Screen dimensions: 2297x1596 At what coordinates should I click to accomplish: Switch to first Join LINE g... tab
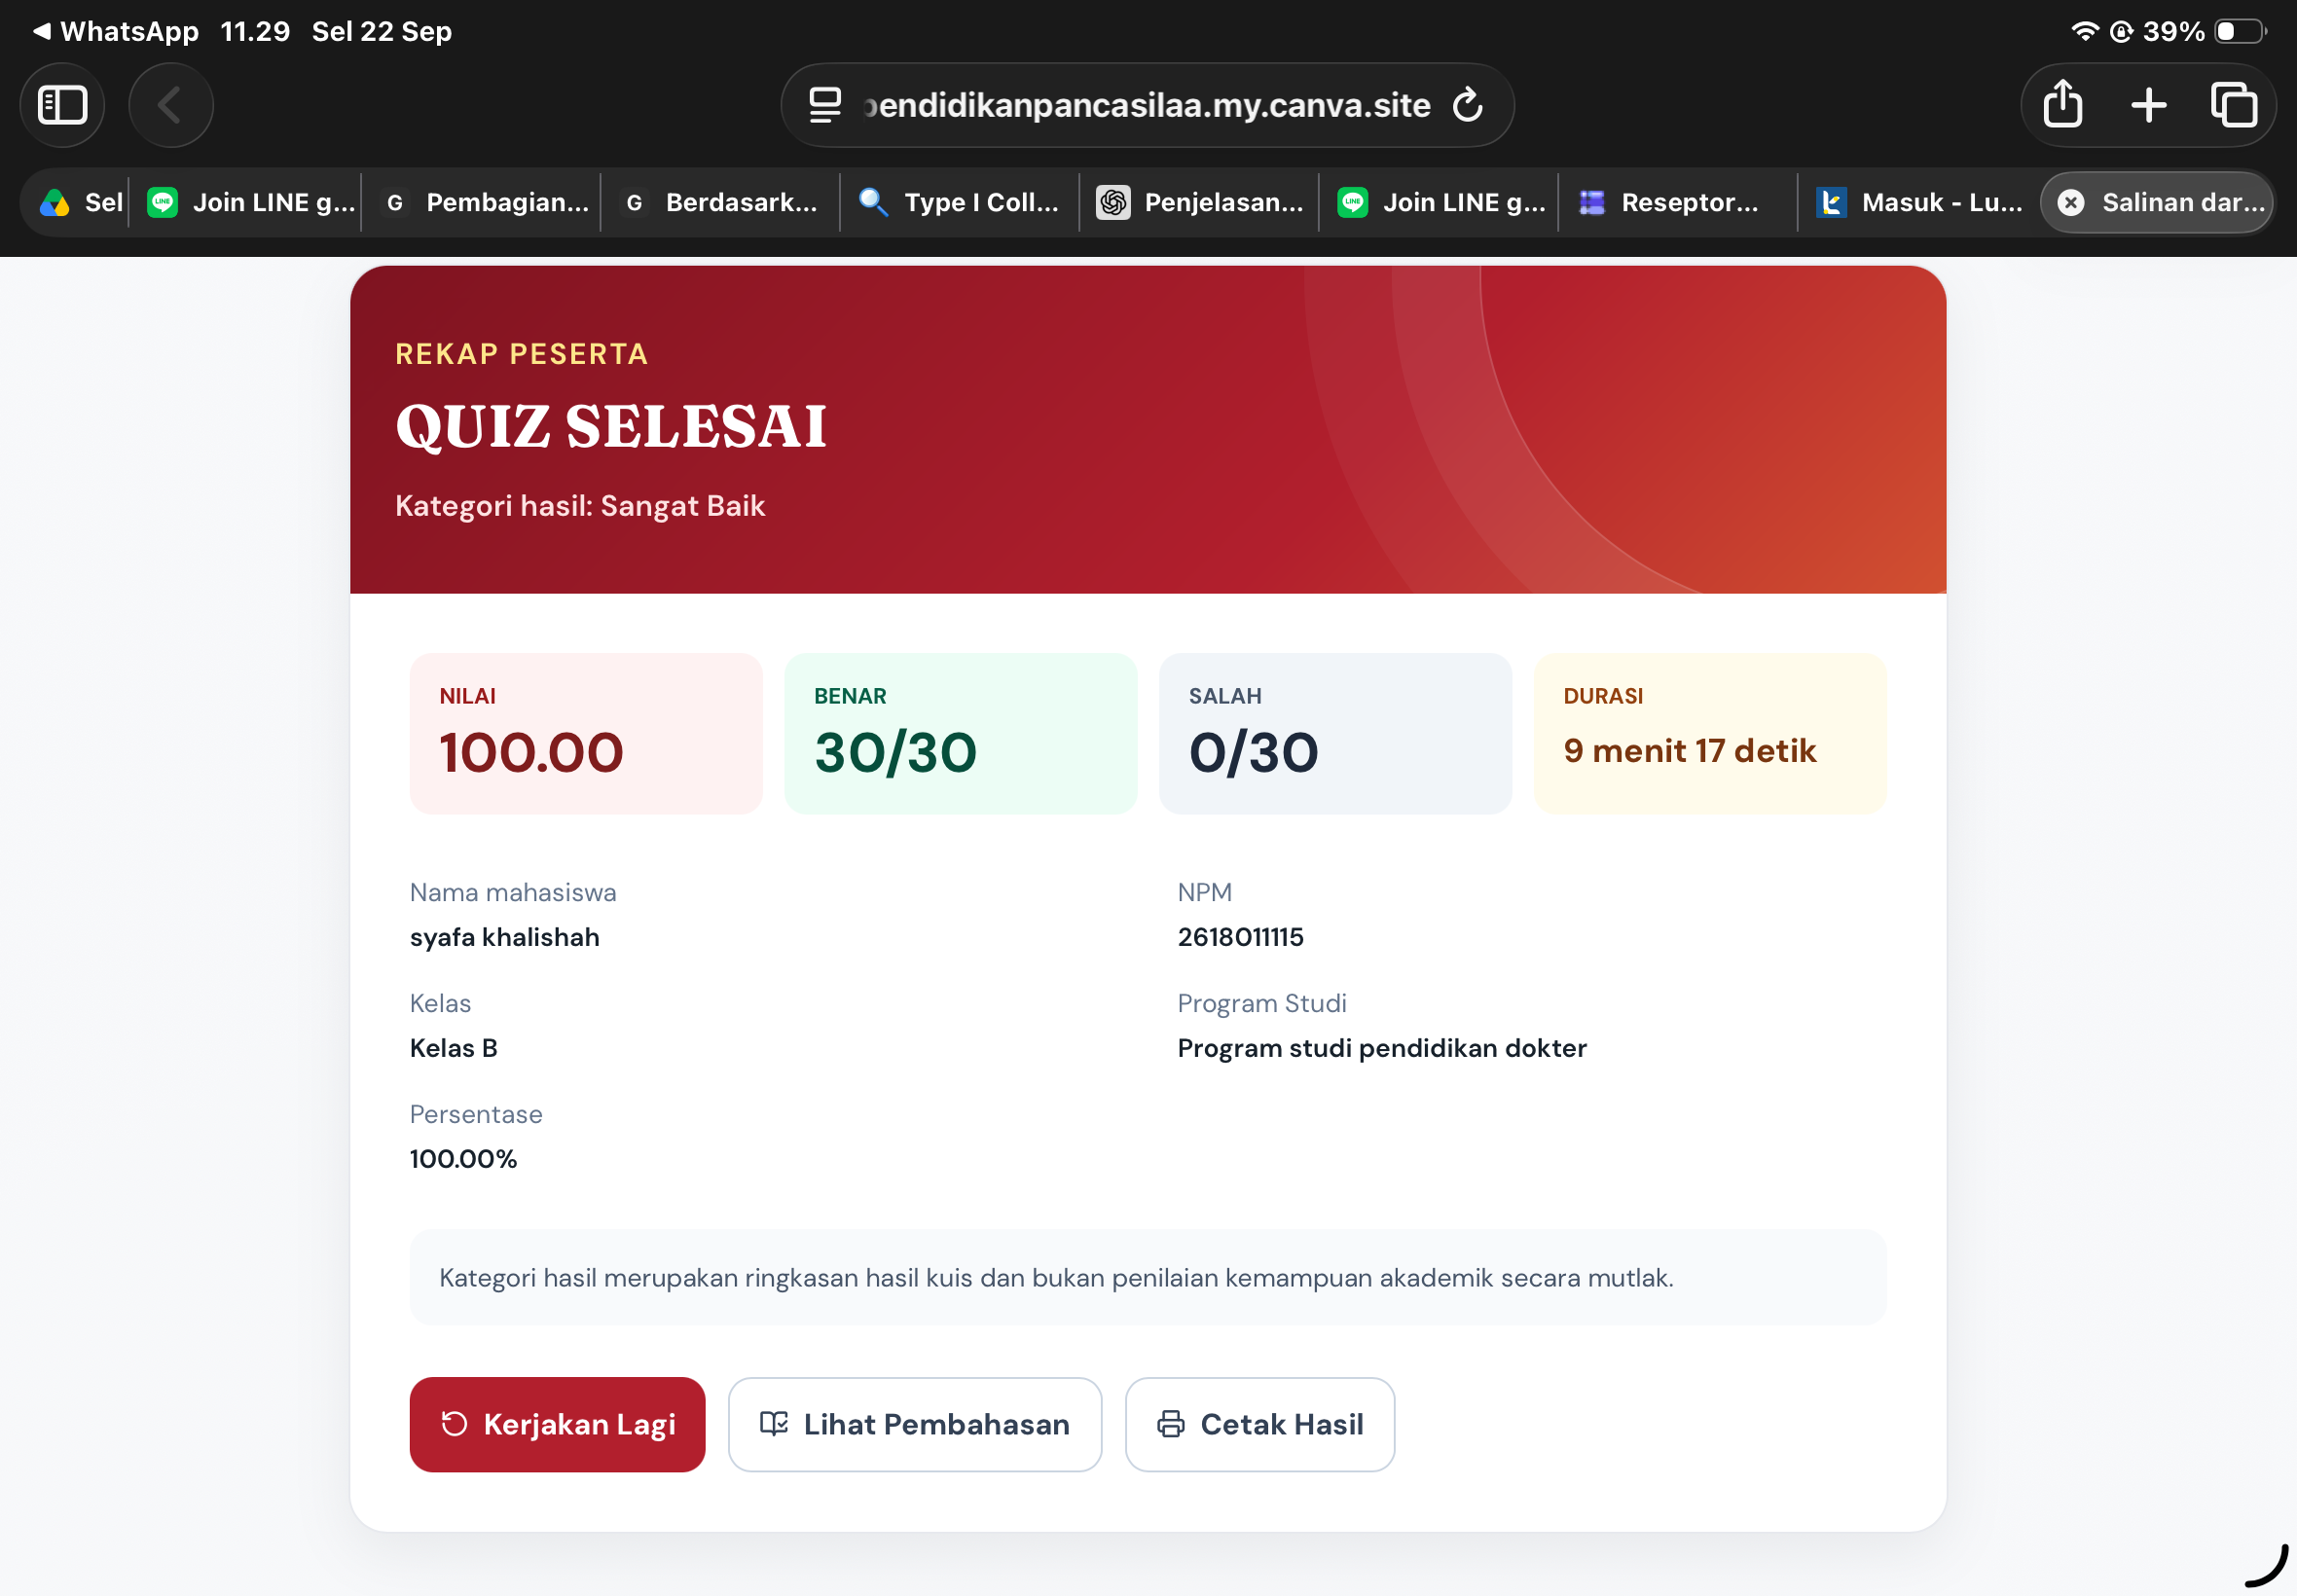click(252, 203)
